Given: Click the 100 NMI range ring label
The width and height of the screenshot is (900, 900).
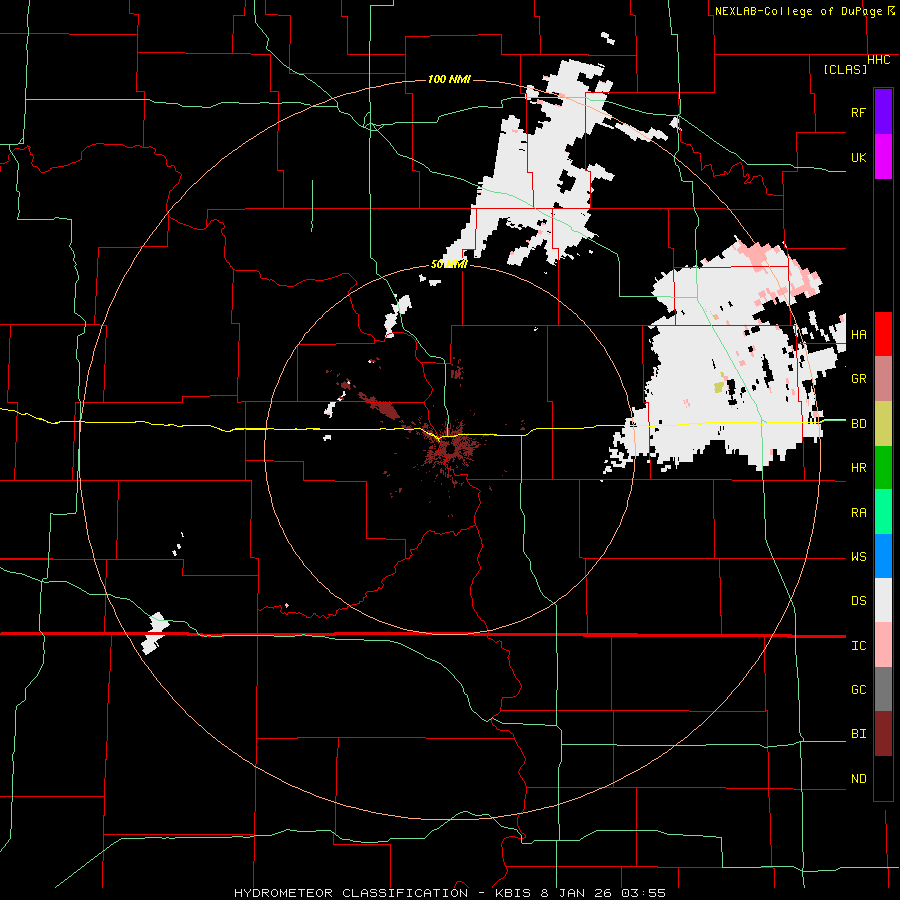Looking at the screenshot, I should tap(449, 79).
